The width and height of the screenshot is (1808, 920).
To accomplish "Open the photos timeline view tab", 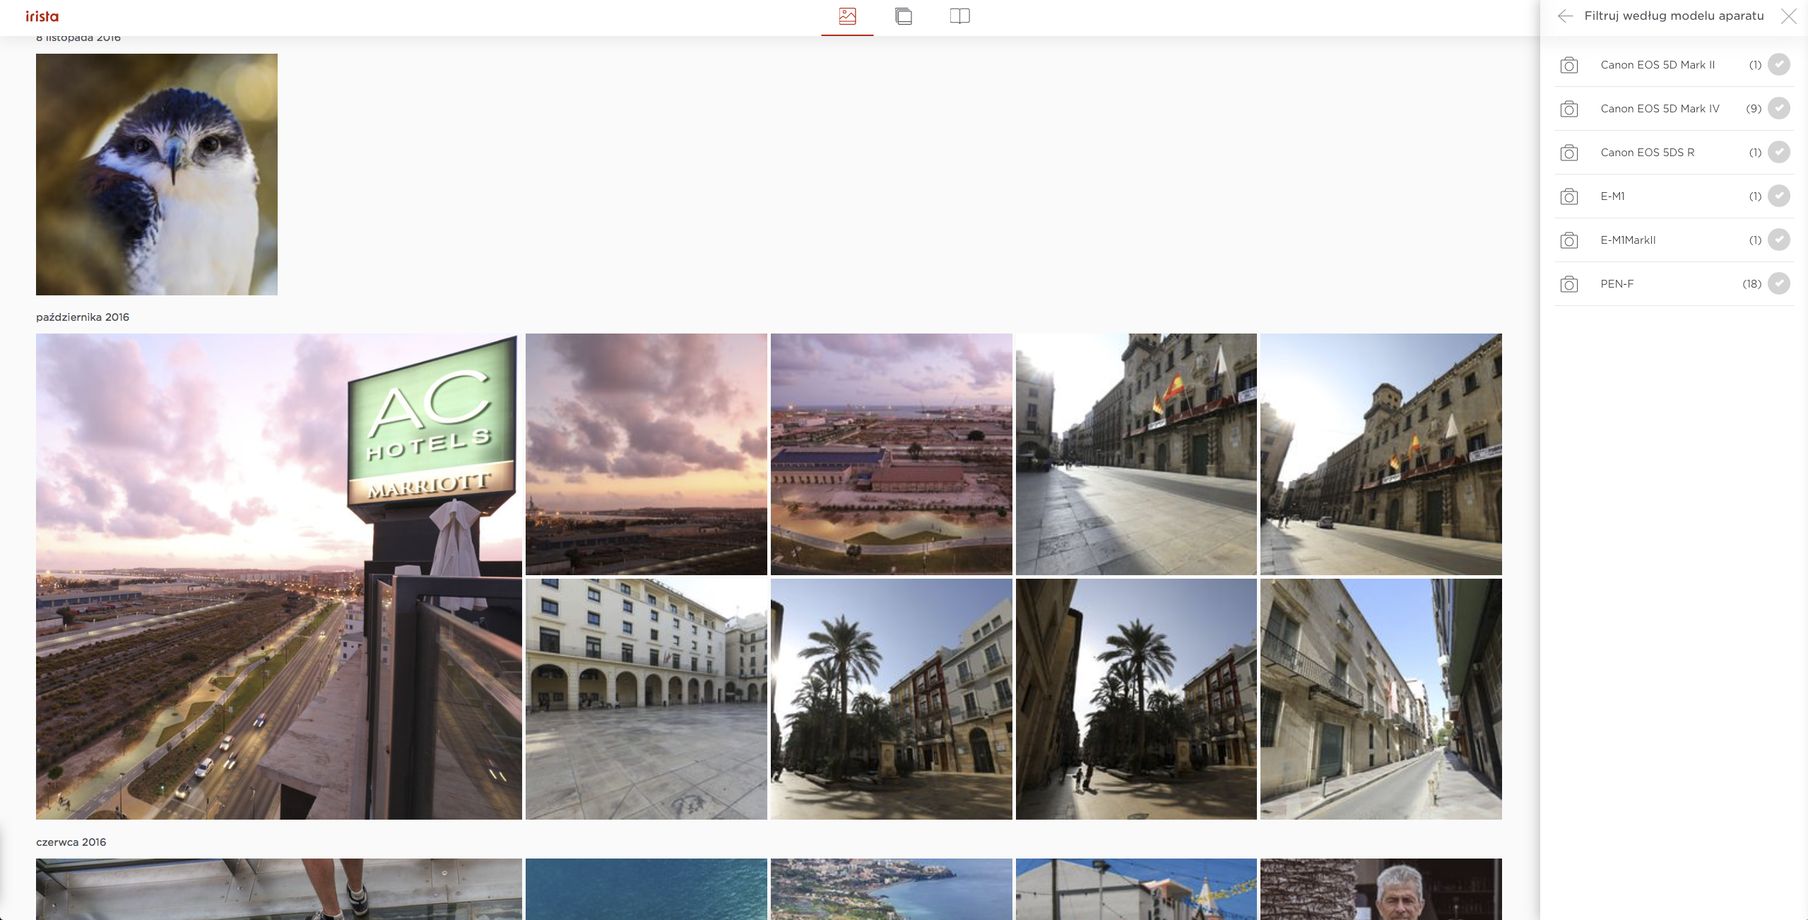I will (847, 16).
